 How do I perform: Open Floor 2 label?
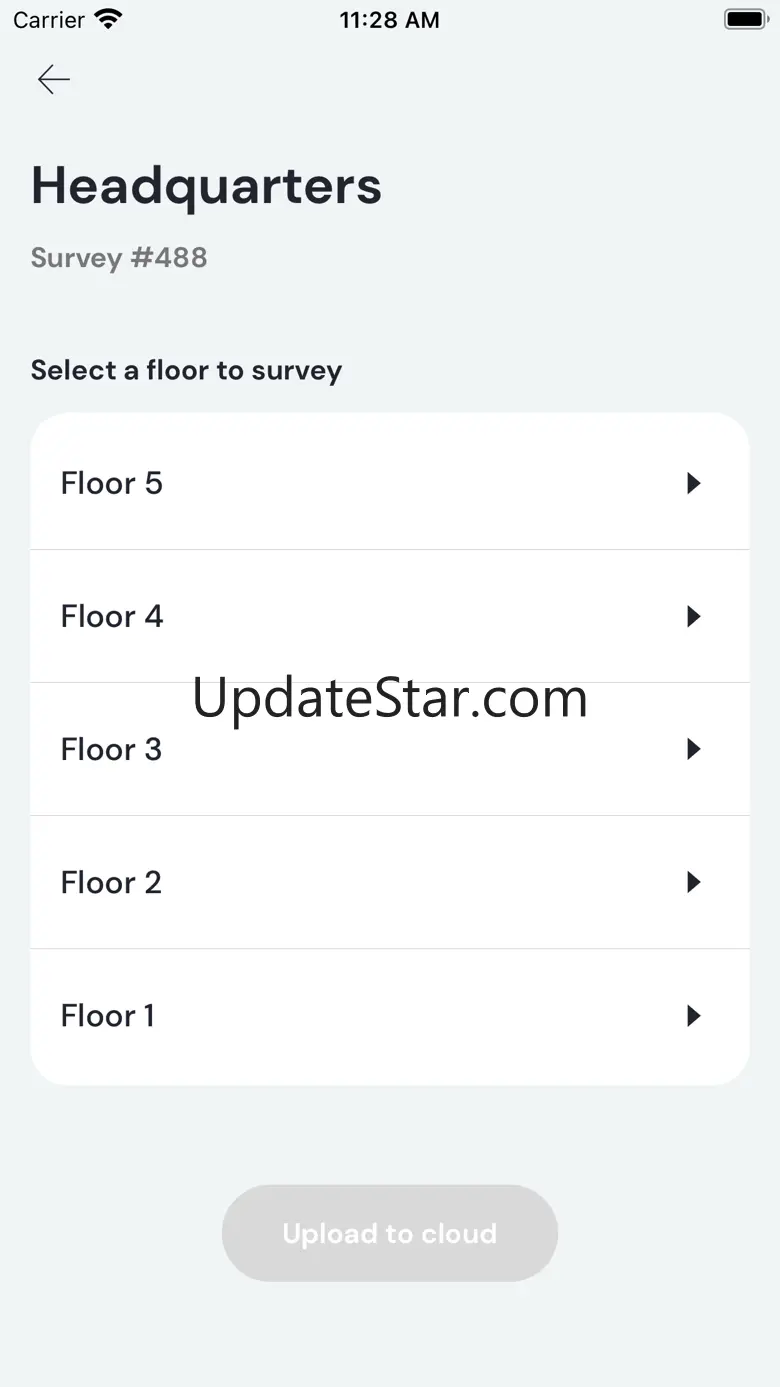(x=111, y=883)
